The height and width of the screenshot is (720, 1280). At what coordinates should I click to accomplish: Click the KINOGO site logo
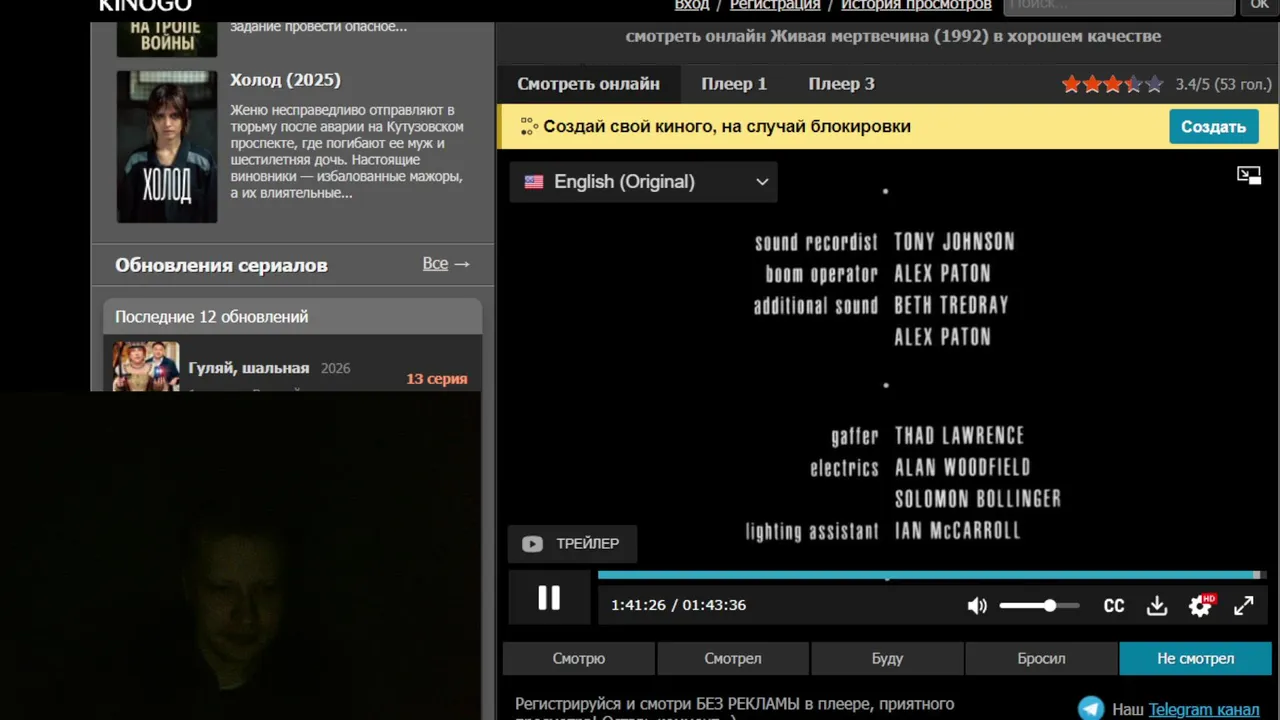click(x=145, y=6)
